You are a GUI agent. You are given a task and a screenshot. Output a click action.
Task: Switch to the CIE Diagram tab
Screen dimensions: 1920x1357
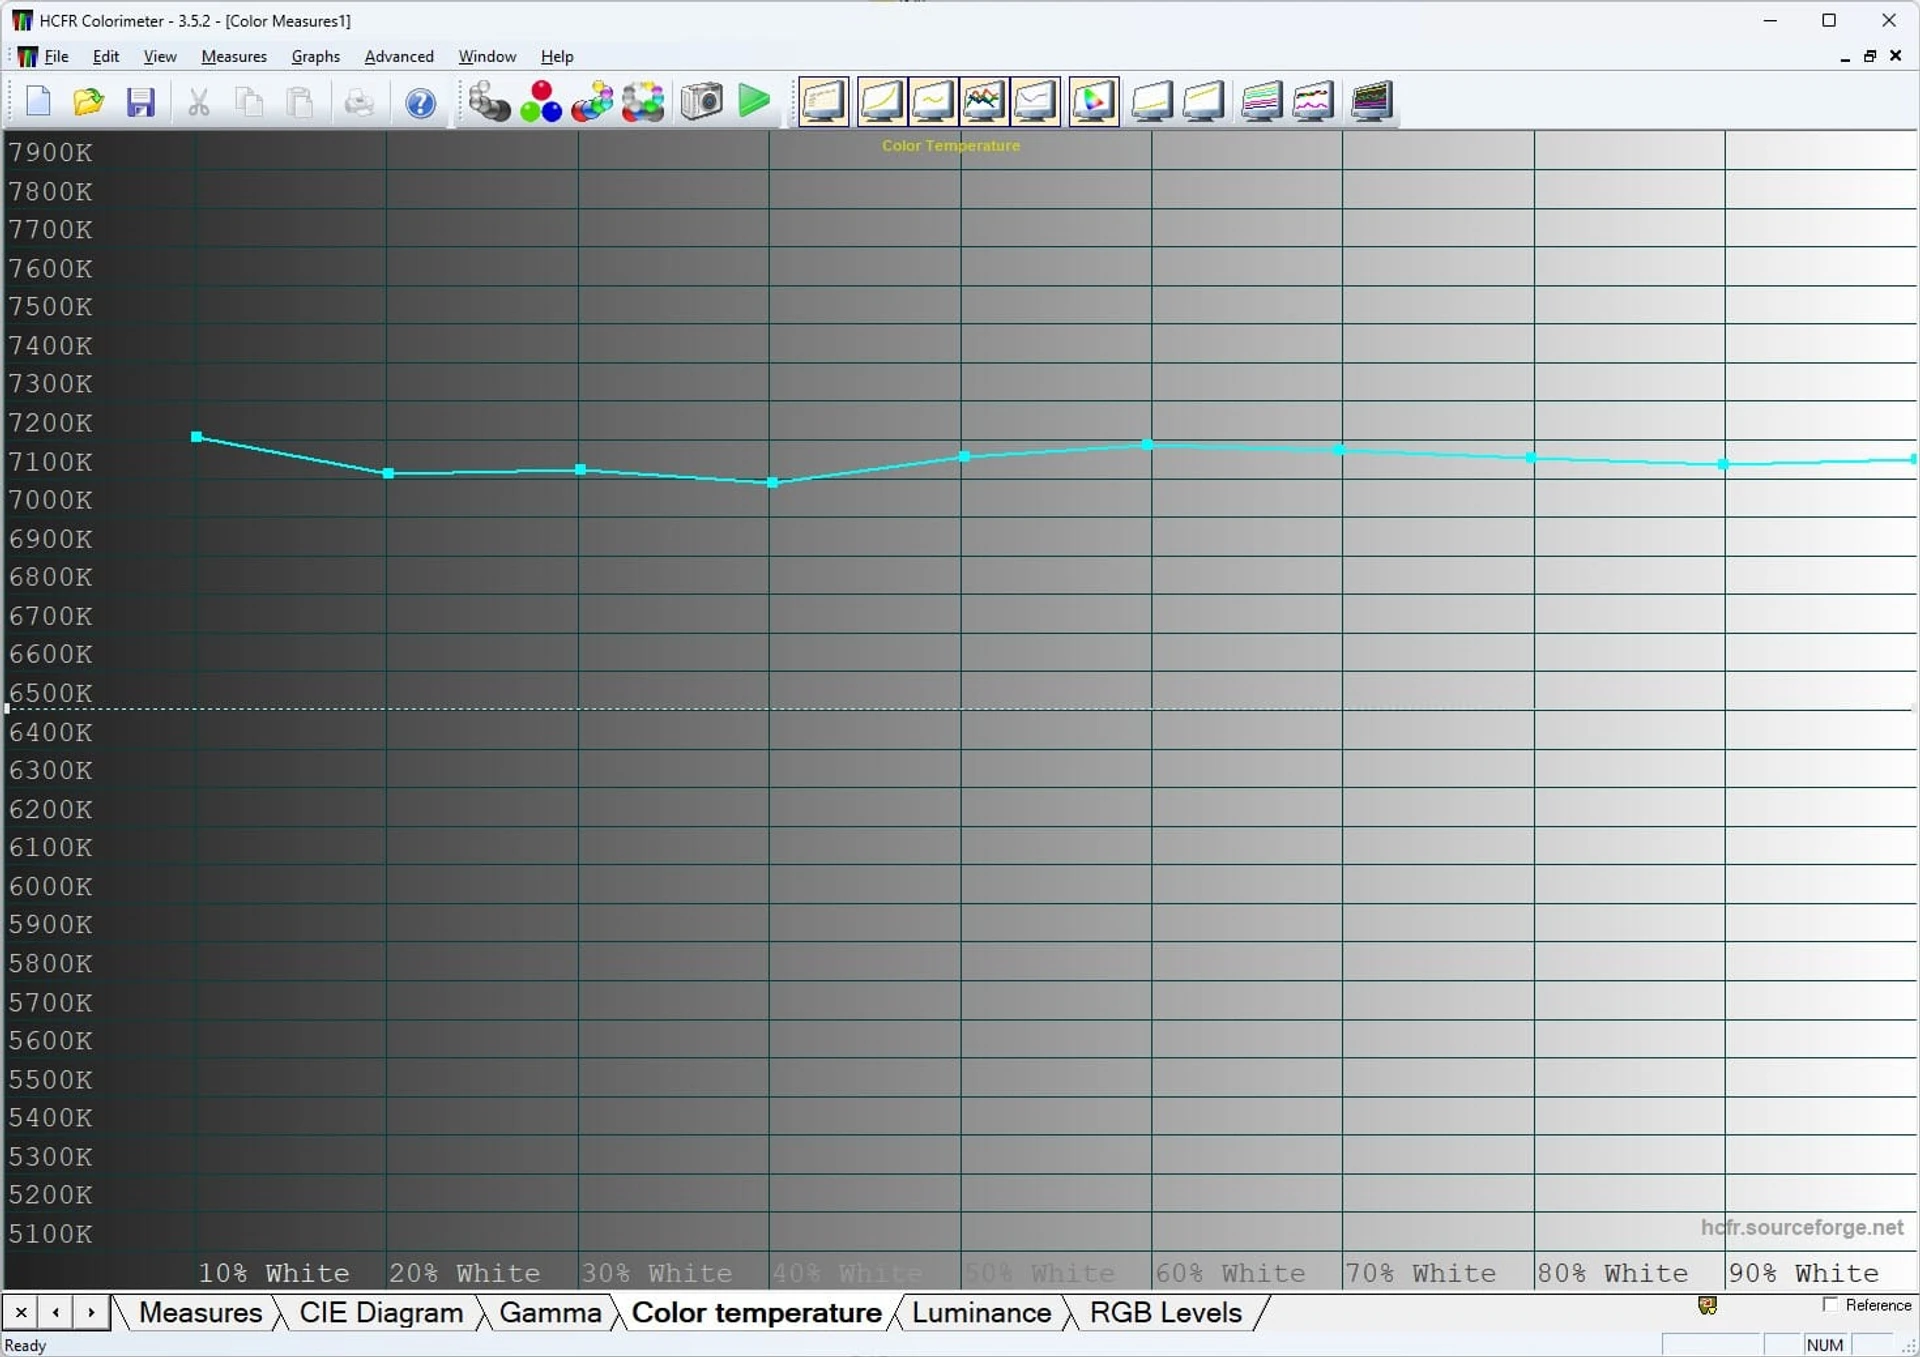click(381, 1312)
